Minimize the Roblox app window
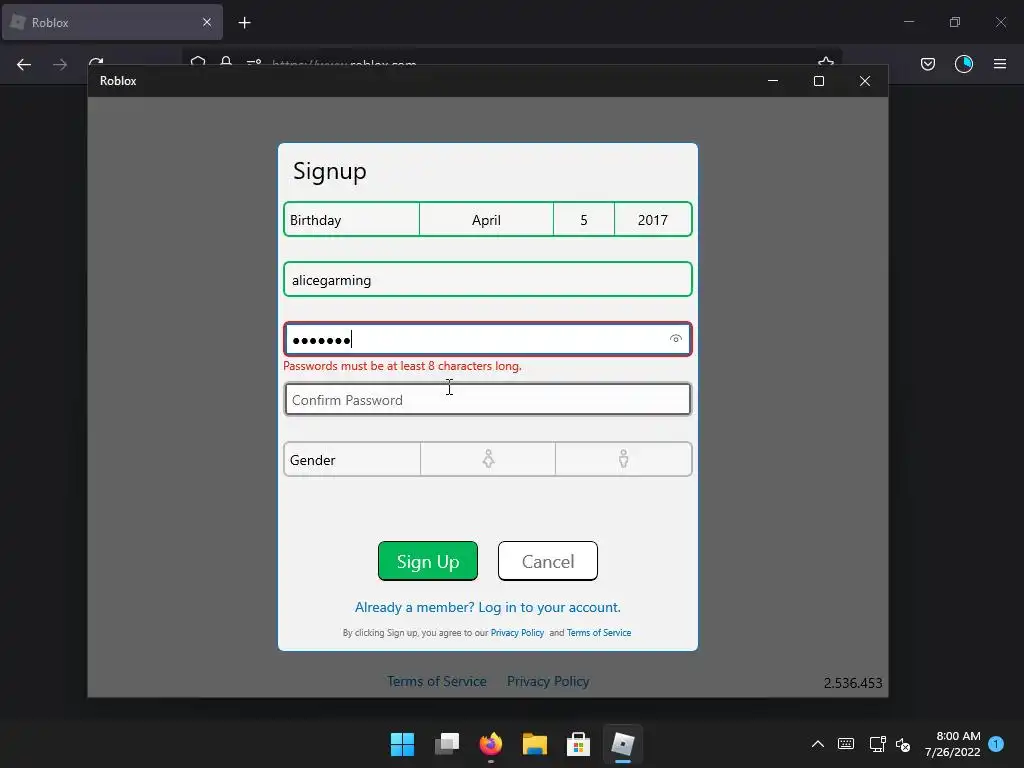This screenshot has height=768, width=1024. tap(773, 81)
